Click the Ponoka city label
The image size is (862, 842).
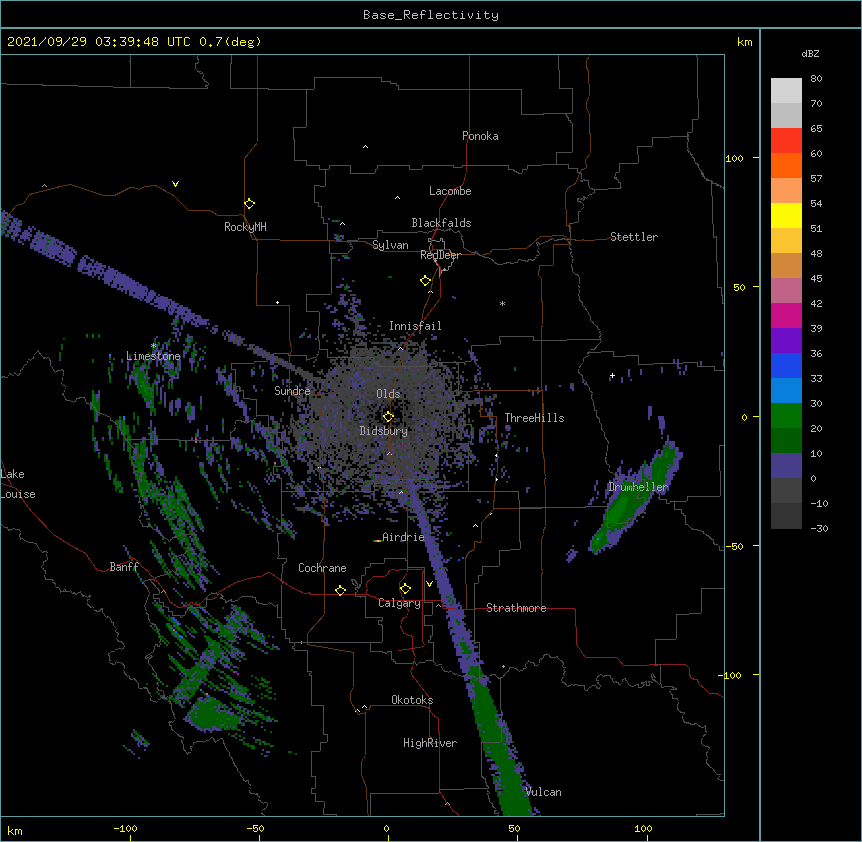pos(480,136)
